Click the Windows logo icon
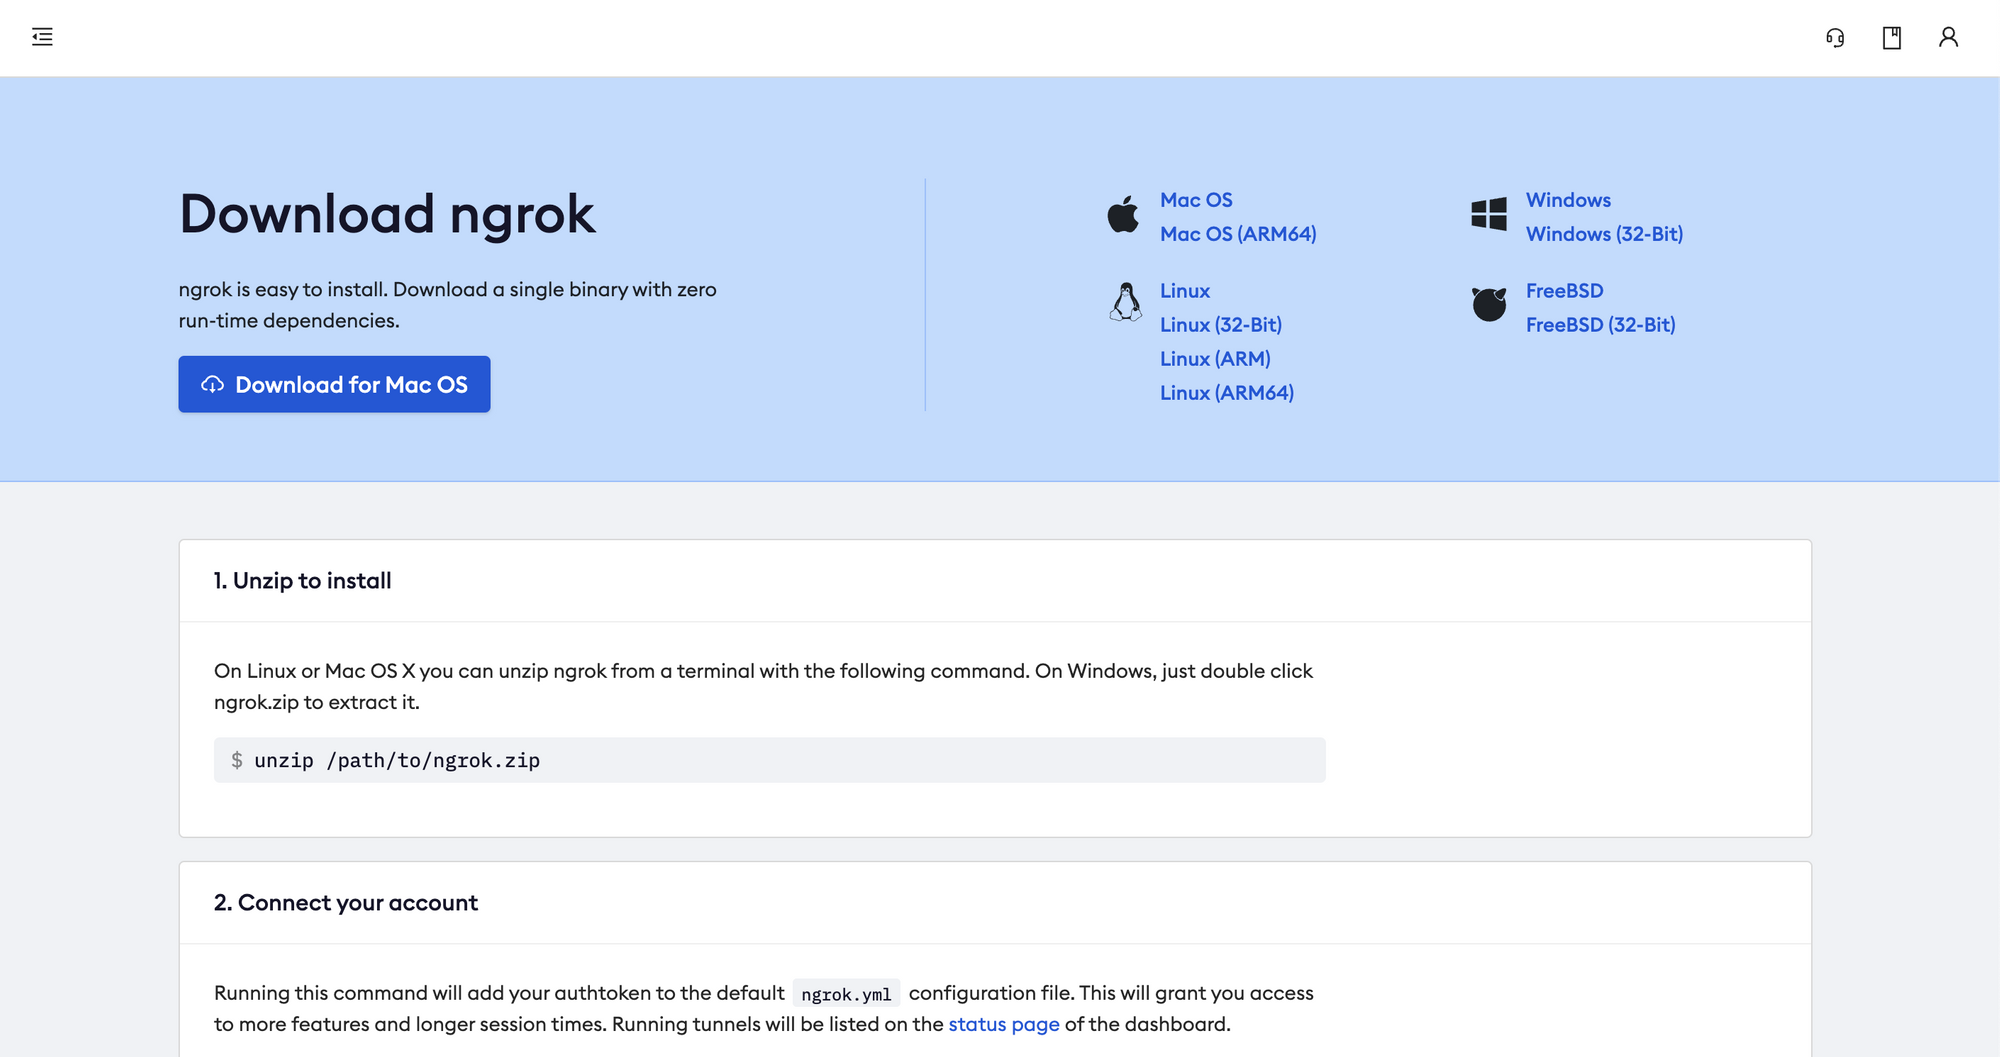 pyautogui.click(x=1489, y=214)
